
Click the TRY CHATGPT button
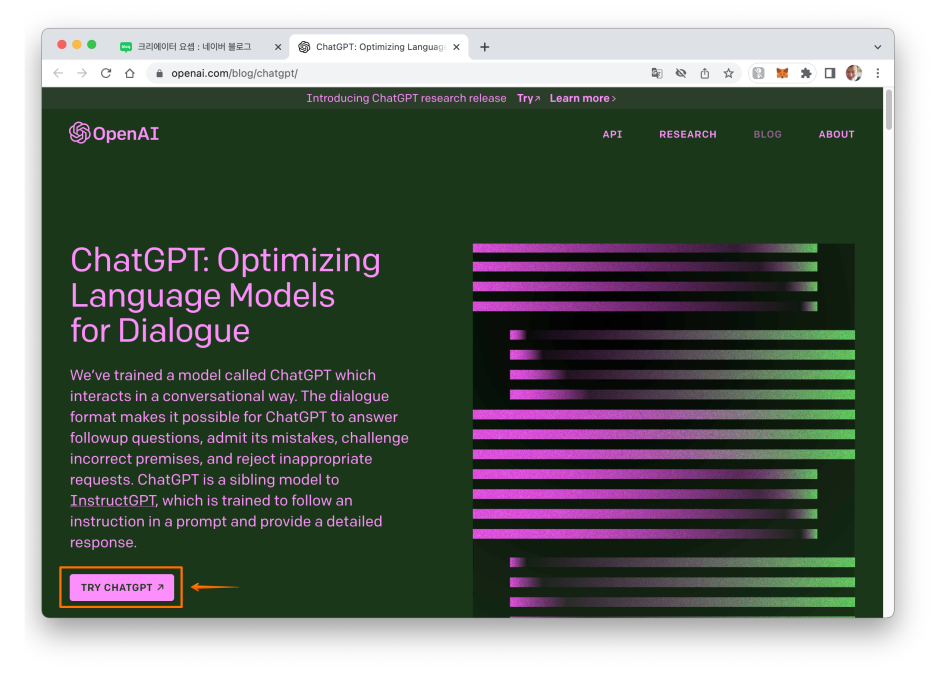tap(122, 588)
